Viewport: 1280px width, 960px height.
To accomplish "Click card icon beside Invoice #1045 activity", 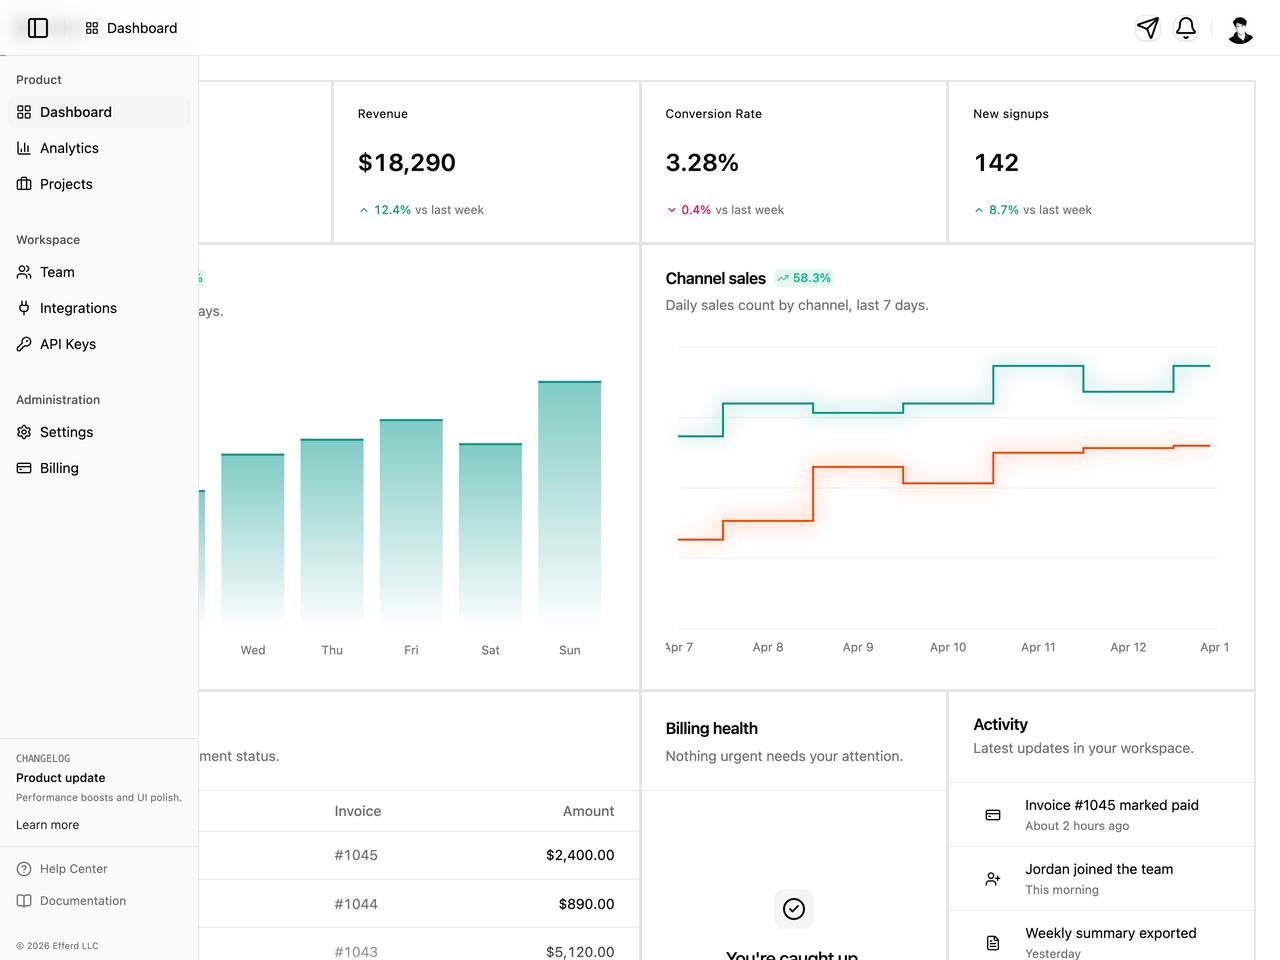I will click(993, 815).
